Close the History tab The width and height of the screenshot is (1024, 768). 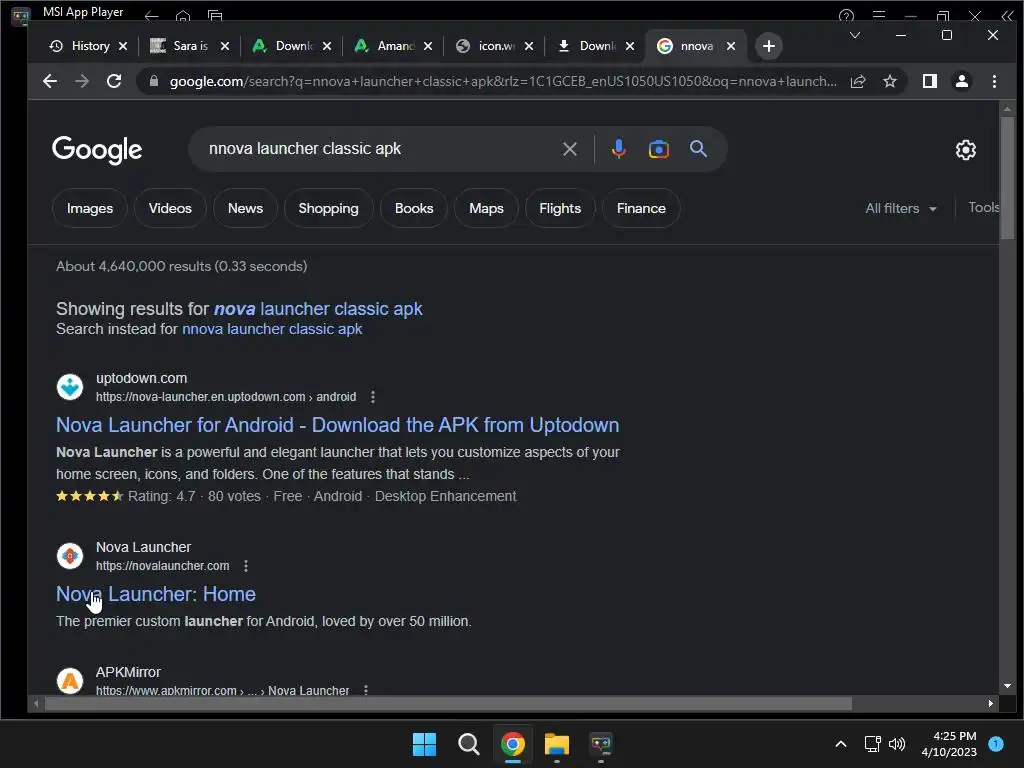pyautogui.click(x=123, y=46)
